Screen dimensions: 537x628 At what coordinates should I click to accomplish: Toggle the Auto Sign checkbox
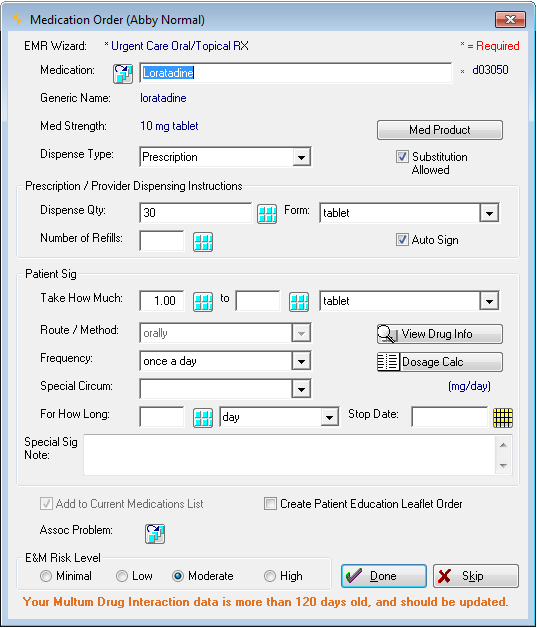[402, 240]
